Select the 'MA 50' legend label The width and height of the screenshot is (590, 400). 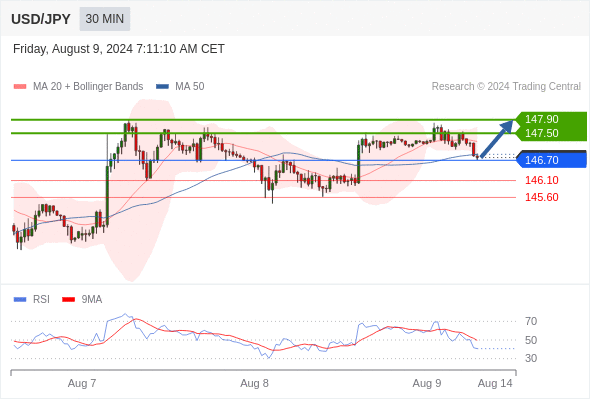190,87
